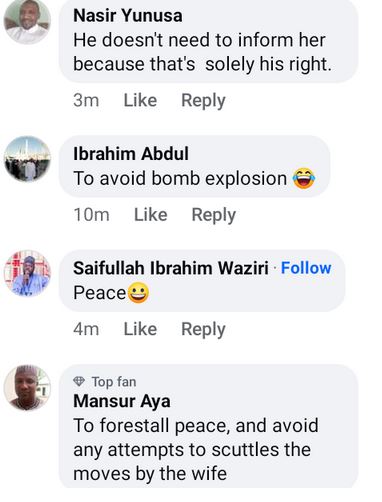
Task: Click the grinning emoji after Peace
Action: pyautogui.click(x=138, y=293)
